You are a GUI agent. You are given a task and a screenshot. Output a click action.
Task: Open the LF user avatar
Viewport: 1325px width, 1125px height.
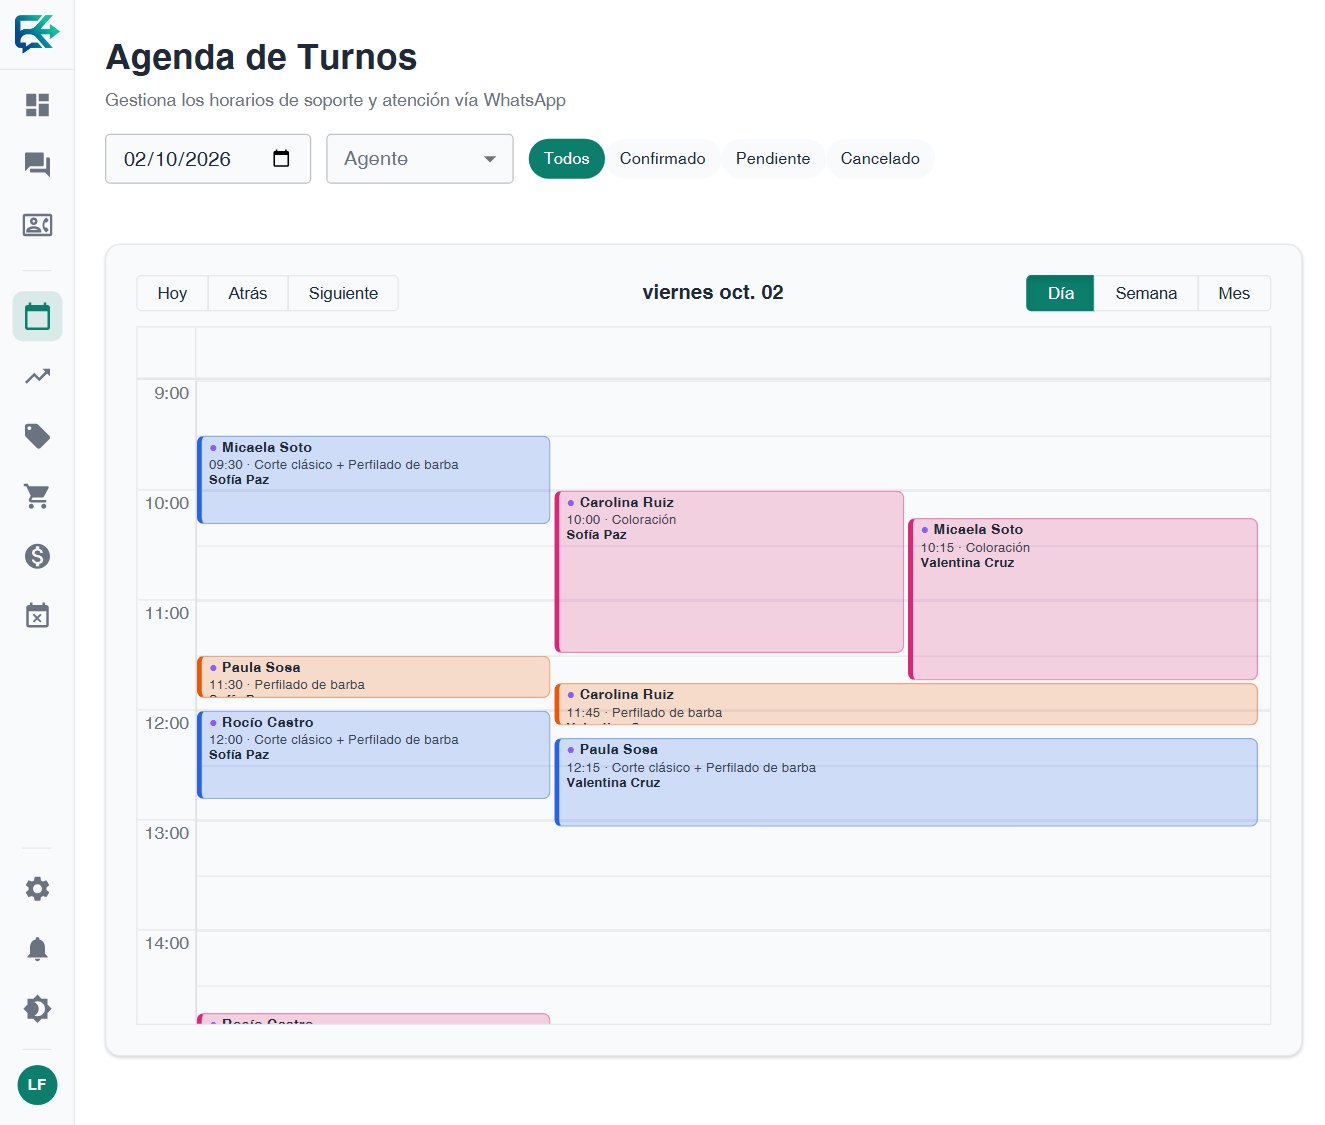(37, 1085)
